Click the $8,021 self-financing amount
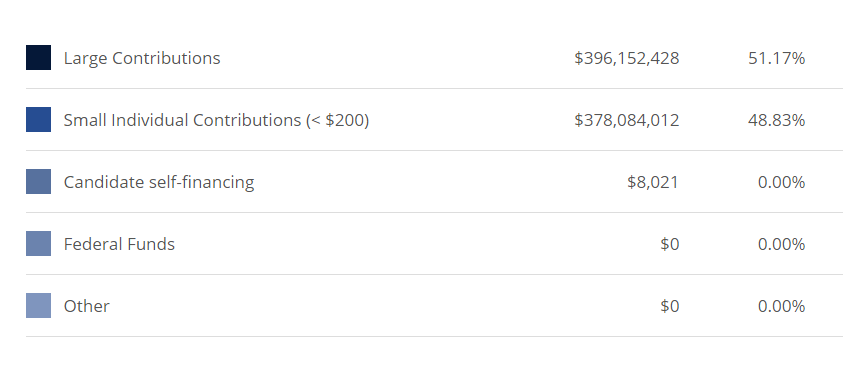 tap(653, 182)
